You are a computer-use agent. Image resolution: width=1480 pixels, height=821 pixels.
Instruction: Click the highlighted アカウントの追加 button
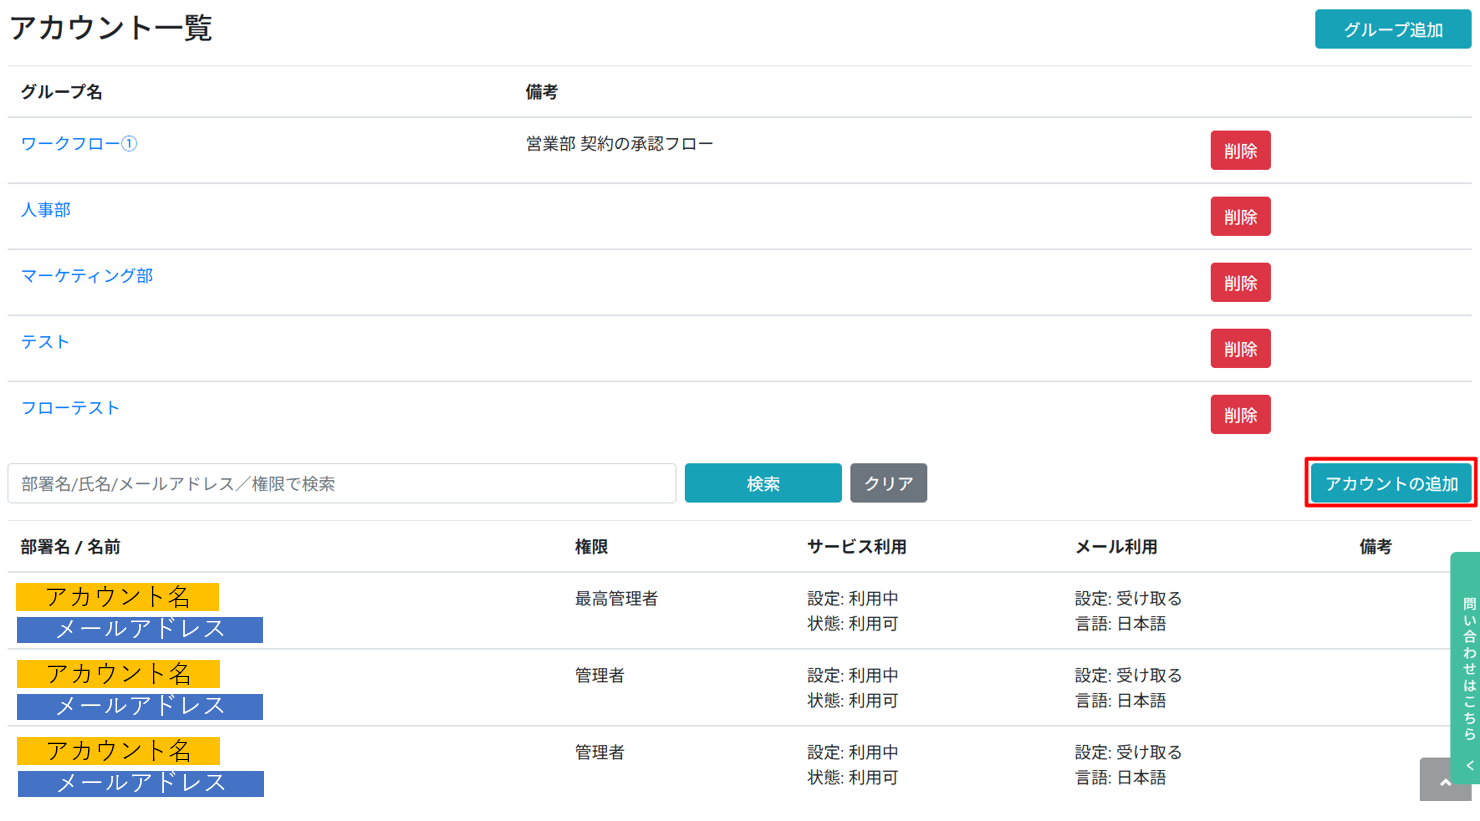pos(1390,482)
